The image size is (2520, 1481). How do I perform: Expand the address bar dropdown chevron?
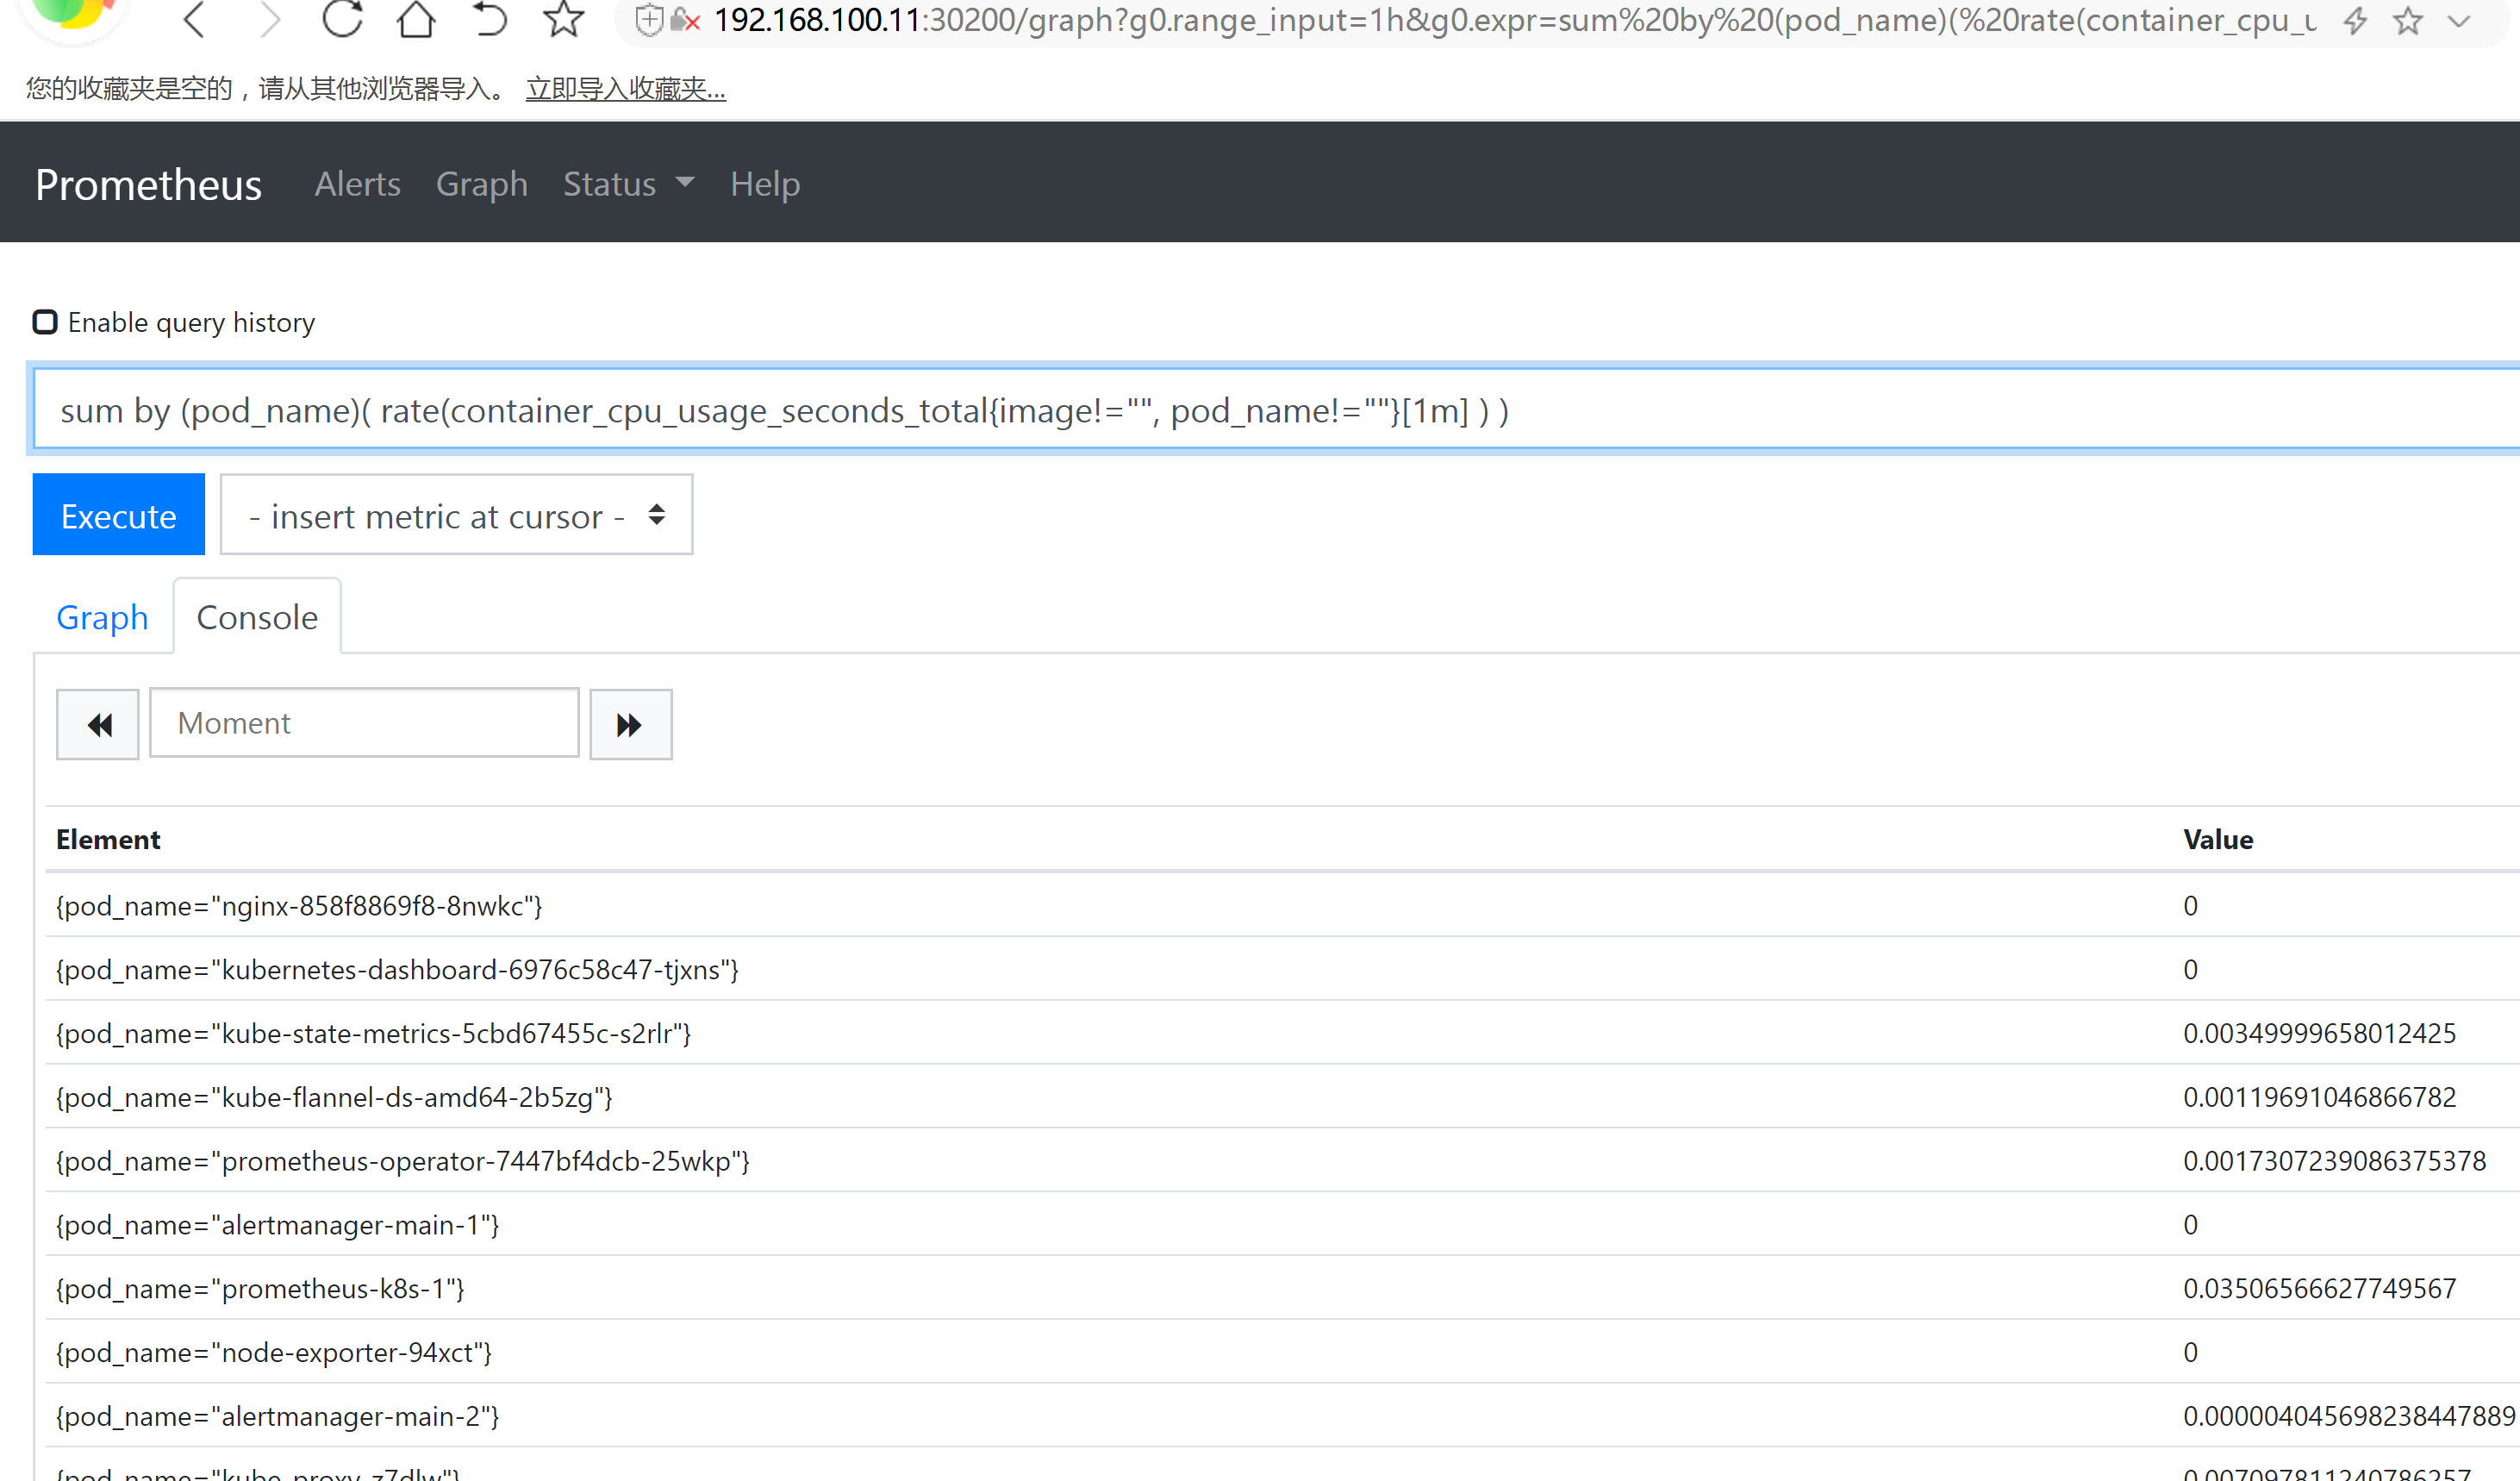point(2459,20)
